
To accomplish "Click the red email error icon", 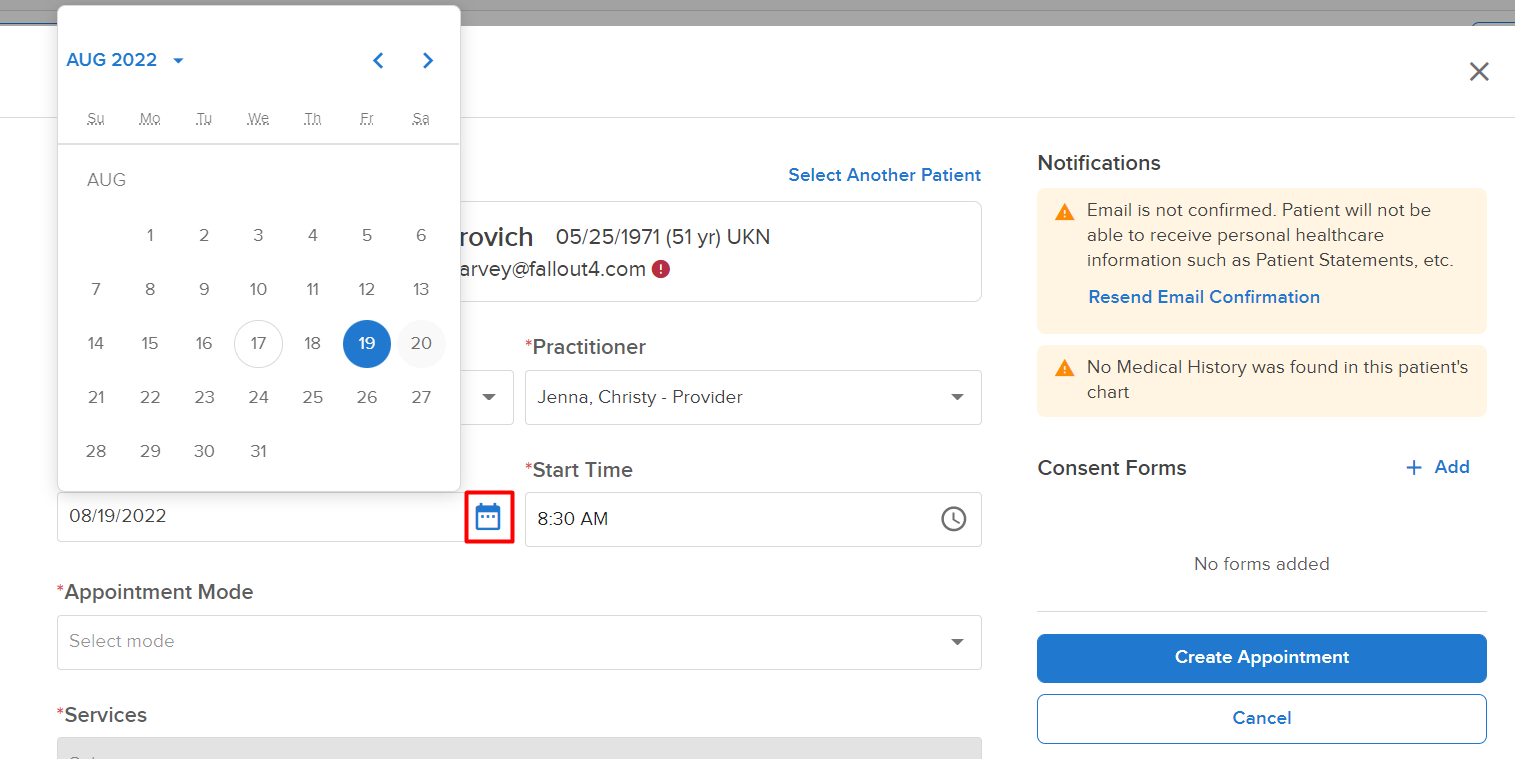I will [660, 269].
